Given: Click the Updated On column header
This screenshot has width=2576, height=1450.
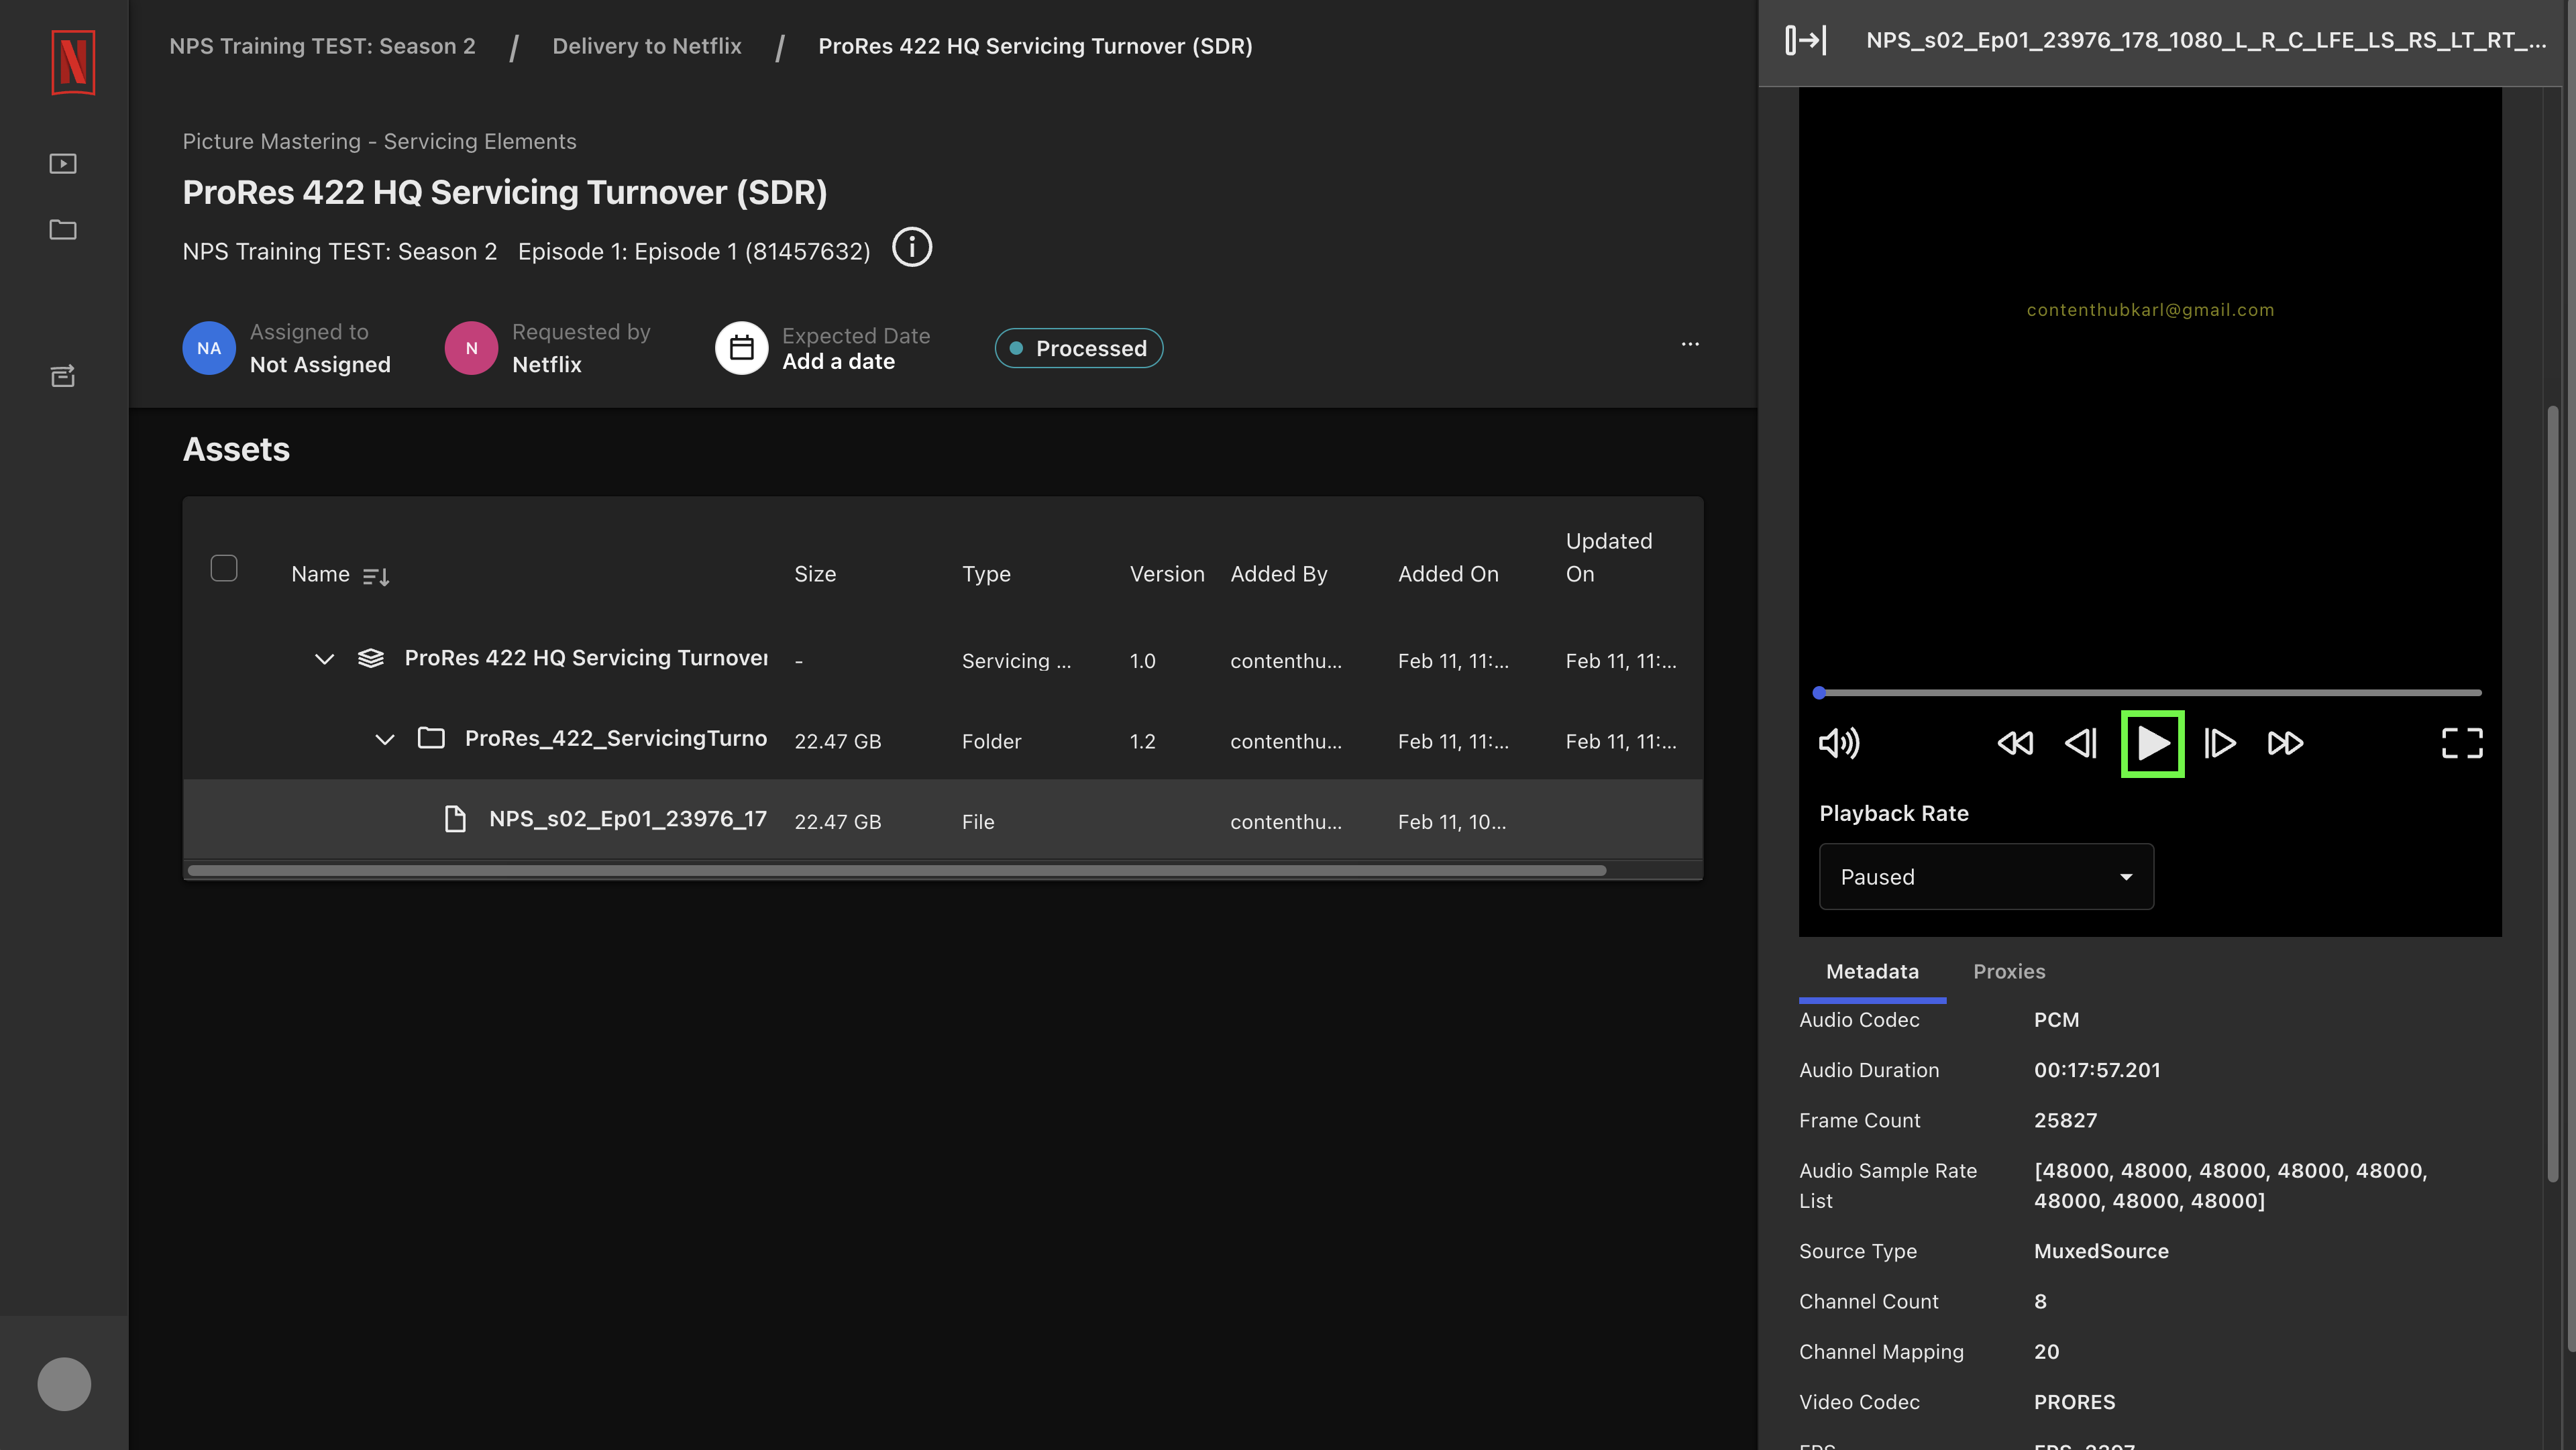Looking at the screenshot, I should pyautogui.click(x=1609, y=557).
